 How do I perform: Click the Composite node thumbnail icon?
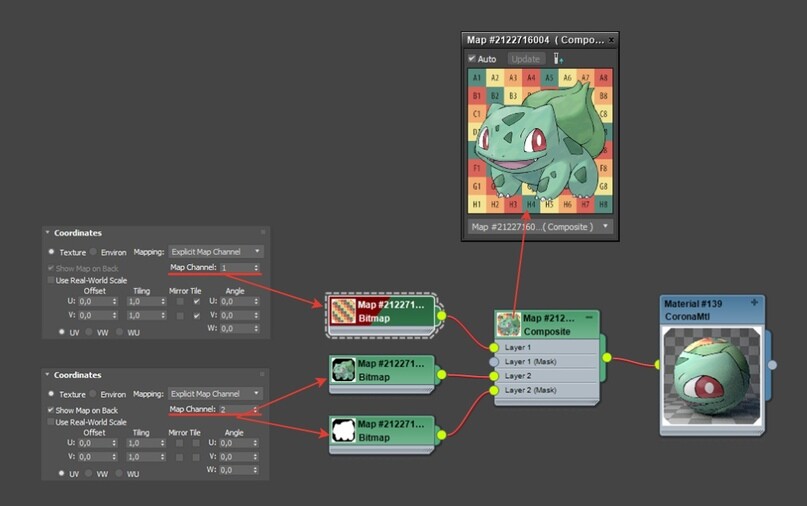click(508, 324)
